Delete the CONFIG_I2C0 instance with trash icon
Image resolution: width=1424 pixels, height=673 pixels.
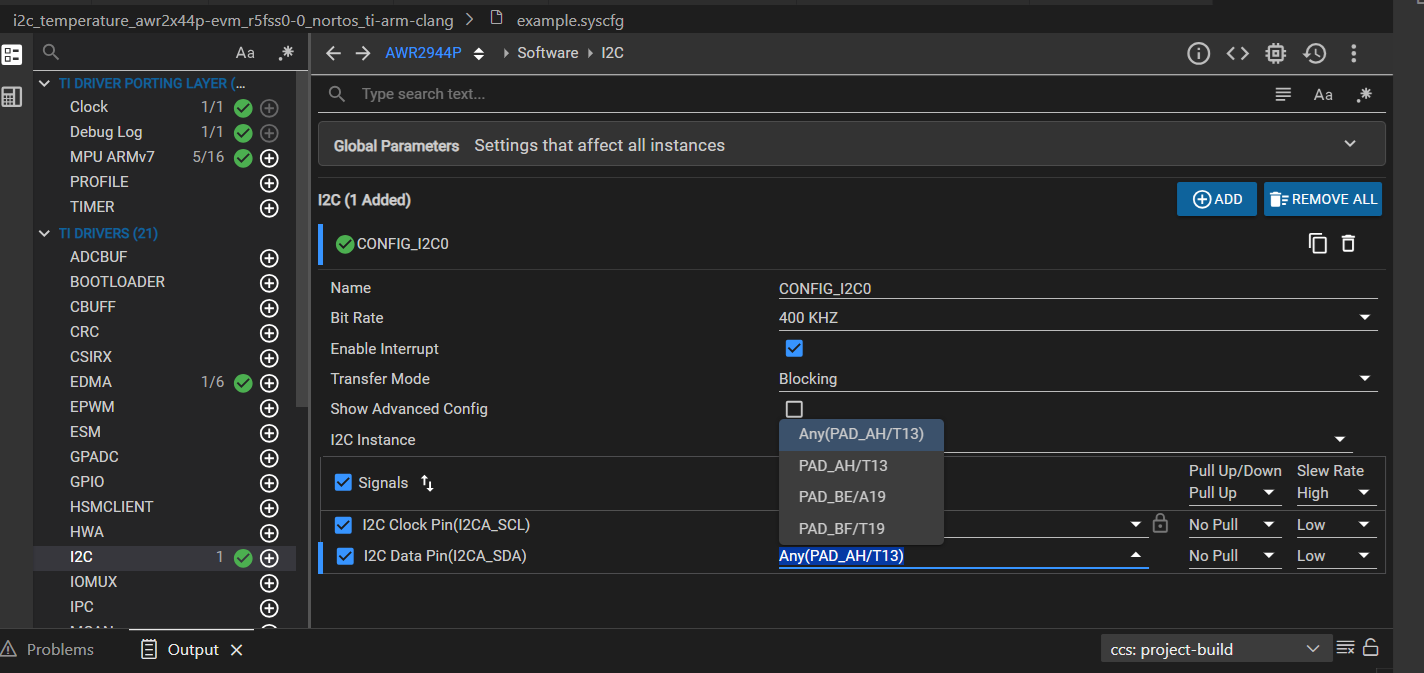(1348, 243)
